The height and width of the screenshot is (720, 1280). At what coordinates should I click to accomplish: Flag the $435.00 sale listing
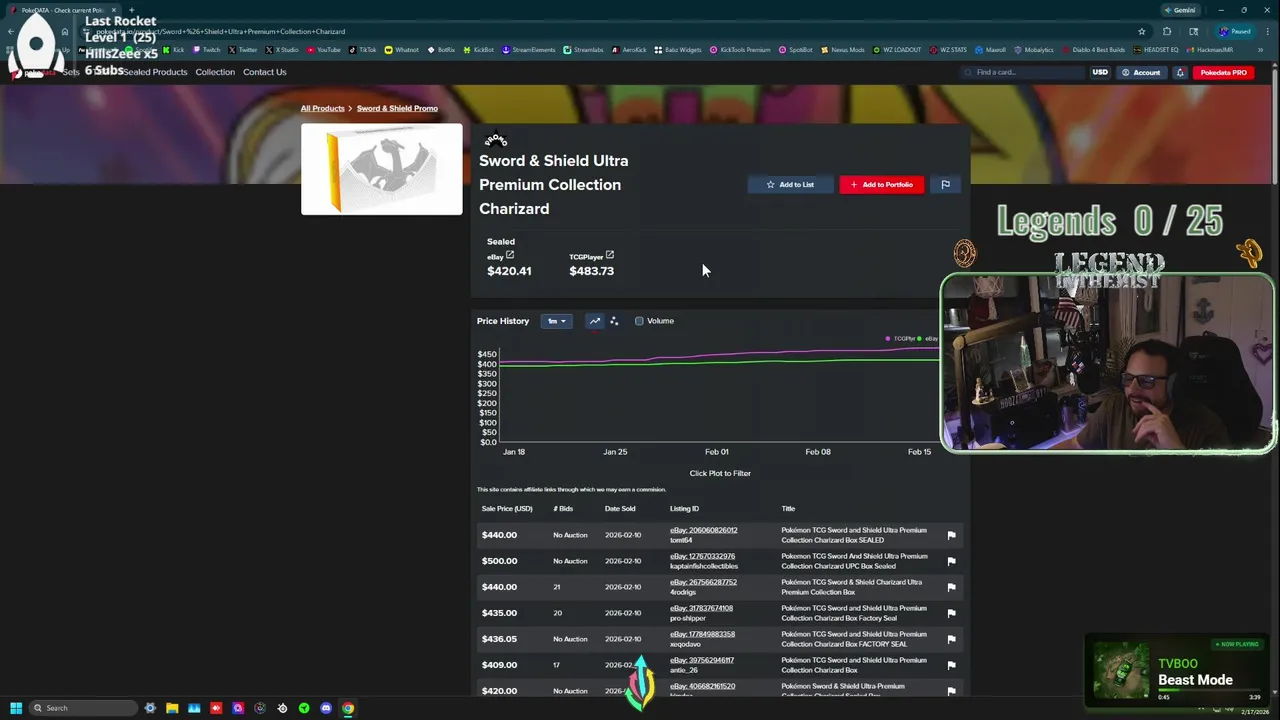point(951,613)
